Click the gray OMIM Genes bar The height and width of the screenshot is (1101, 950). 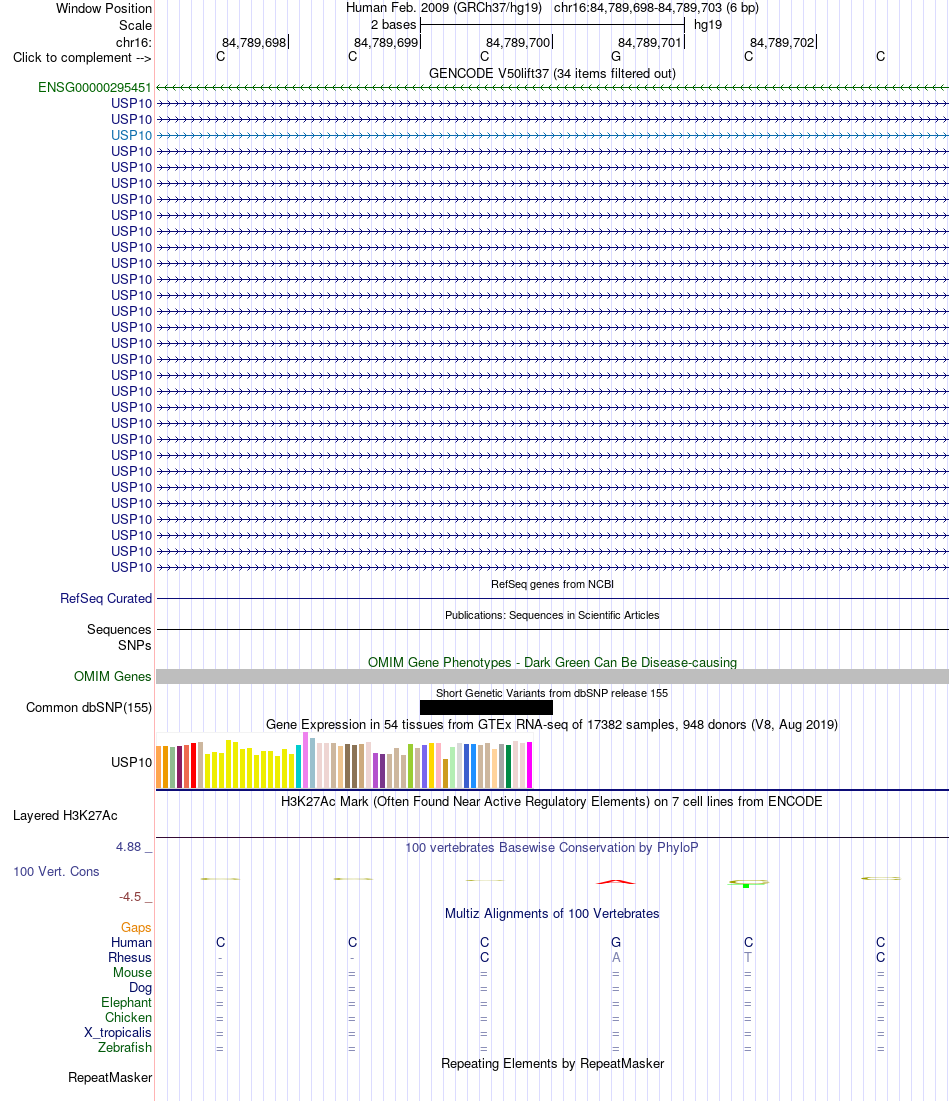point(553,676)
